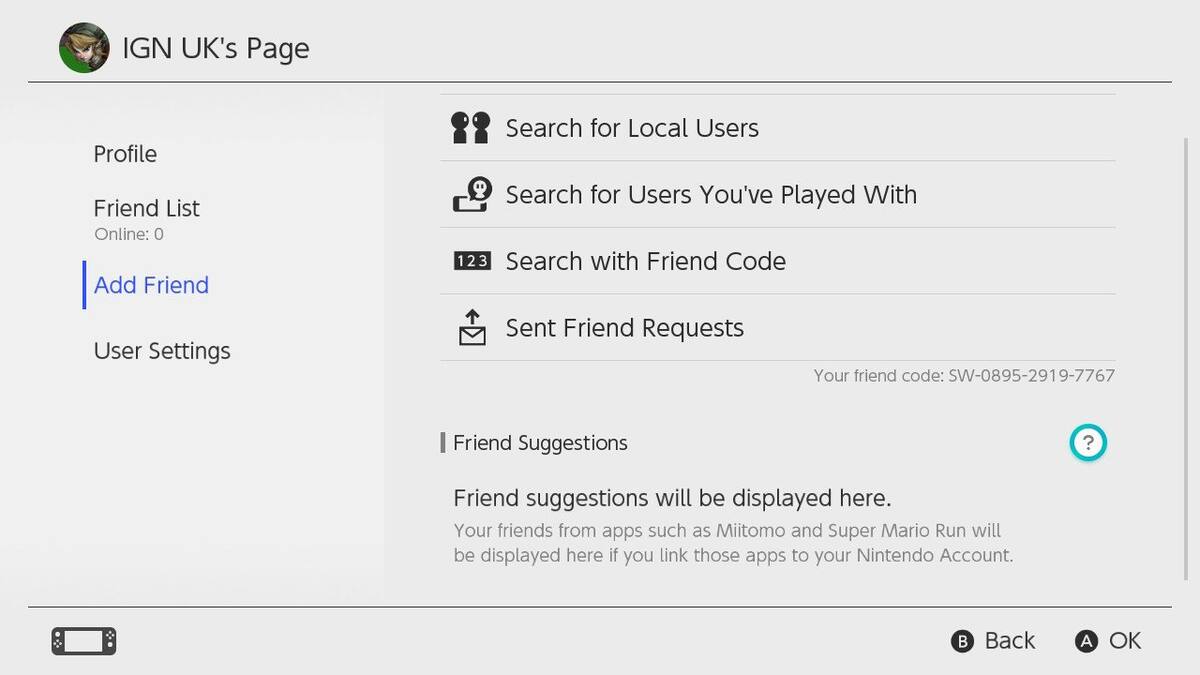This screenshot has height=675, width=1200.
Task: Open the friend suggestions help icon
Action: [1088, 442]
